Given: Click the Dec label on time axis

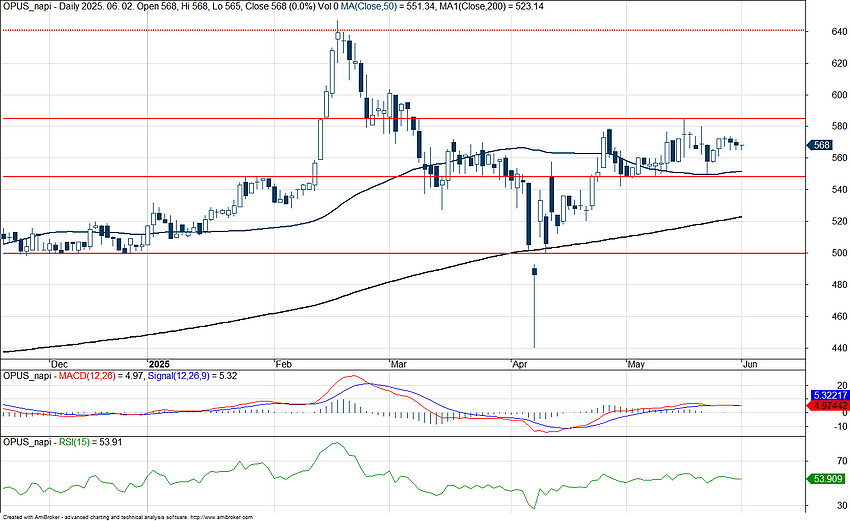Looking at the screenshot, I should click(59, 364).
